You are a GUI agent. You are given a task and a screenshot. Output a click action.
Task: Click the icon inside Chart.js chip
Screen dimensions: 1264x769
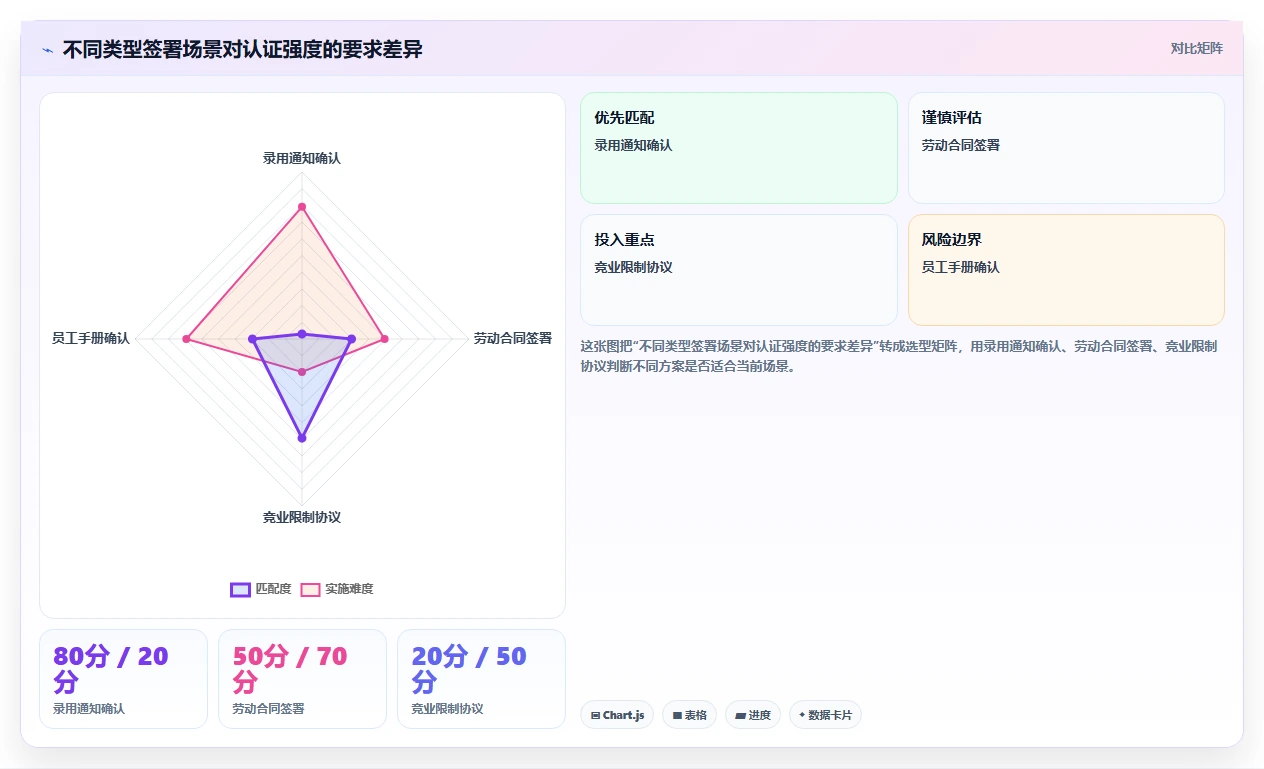pyautogui.click(x=595, y=715)
